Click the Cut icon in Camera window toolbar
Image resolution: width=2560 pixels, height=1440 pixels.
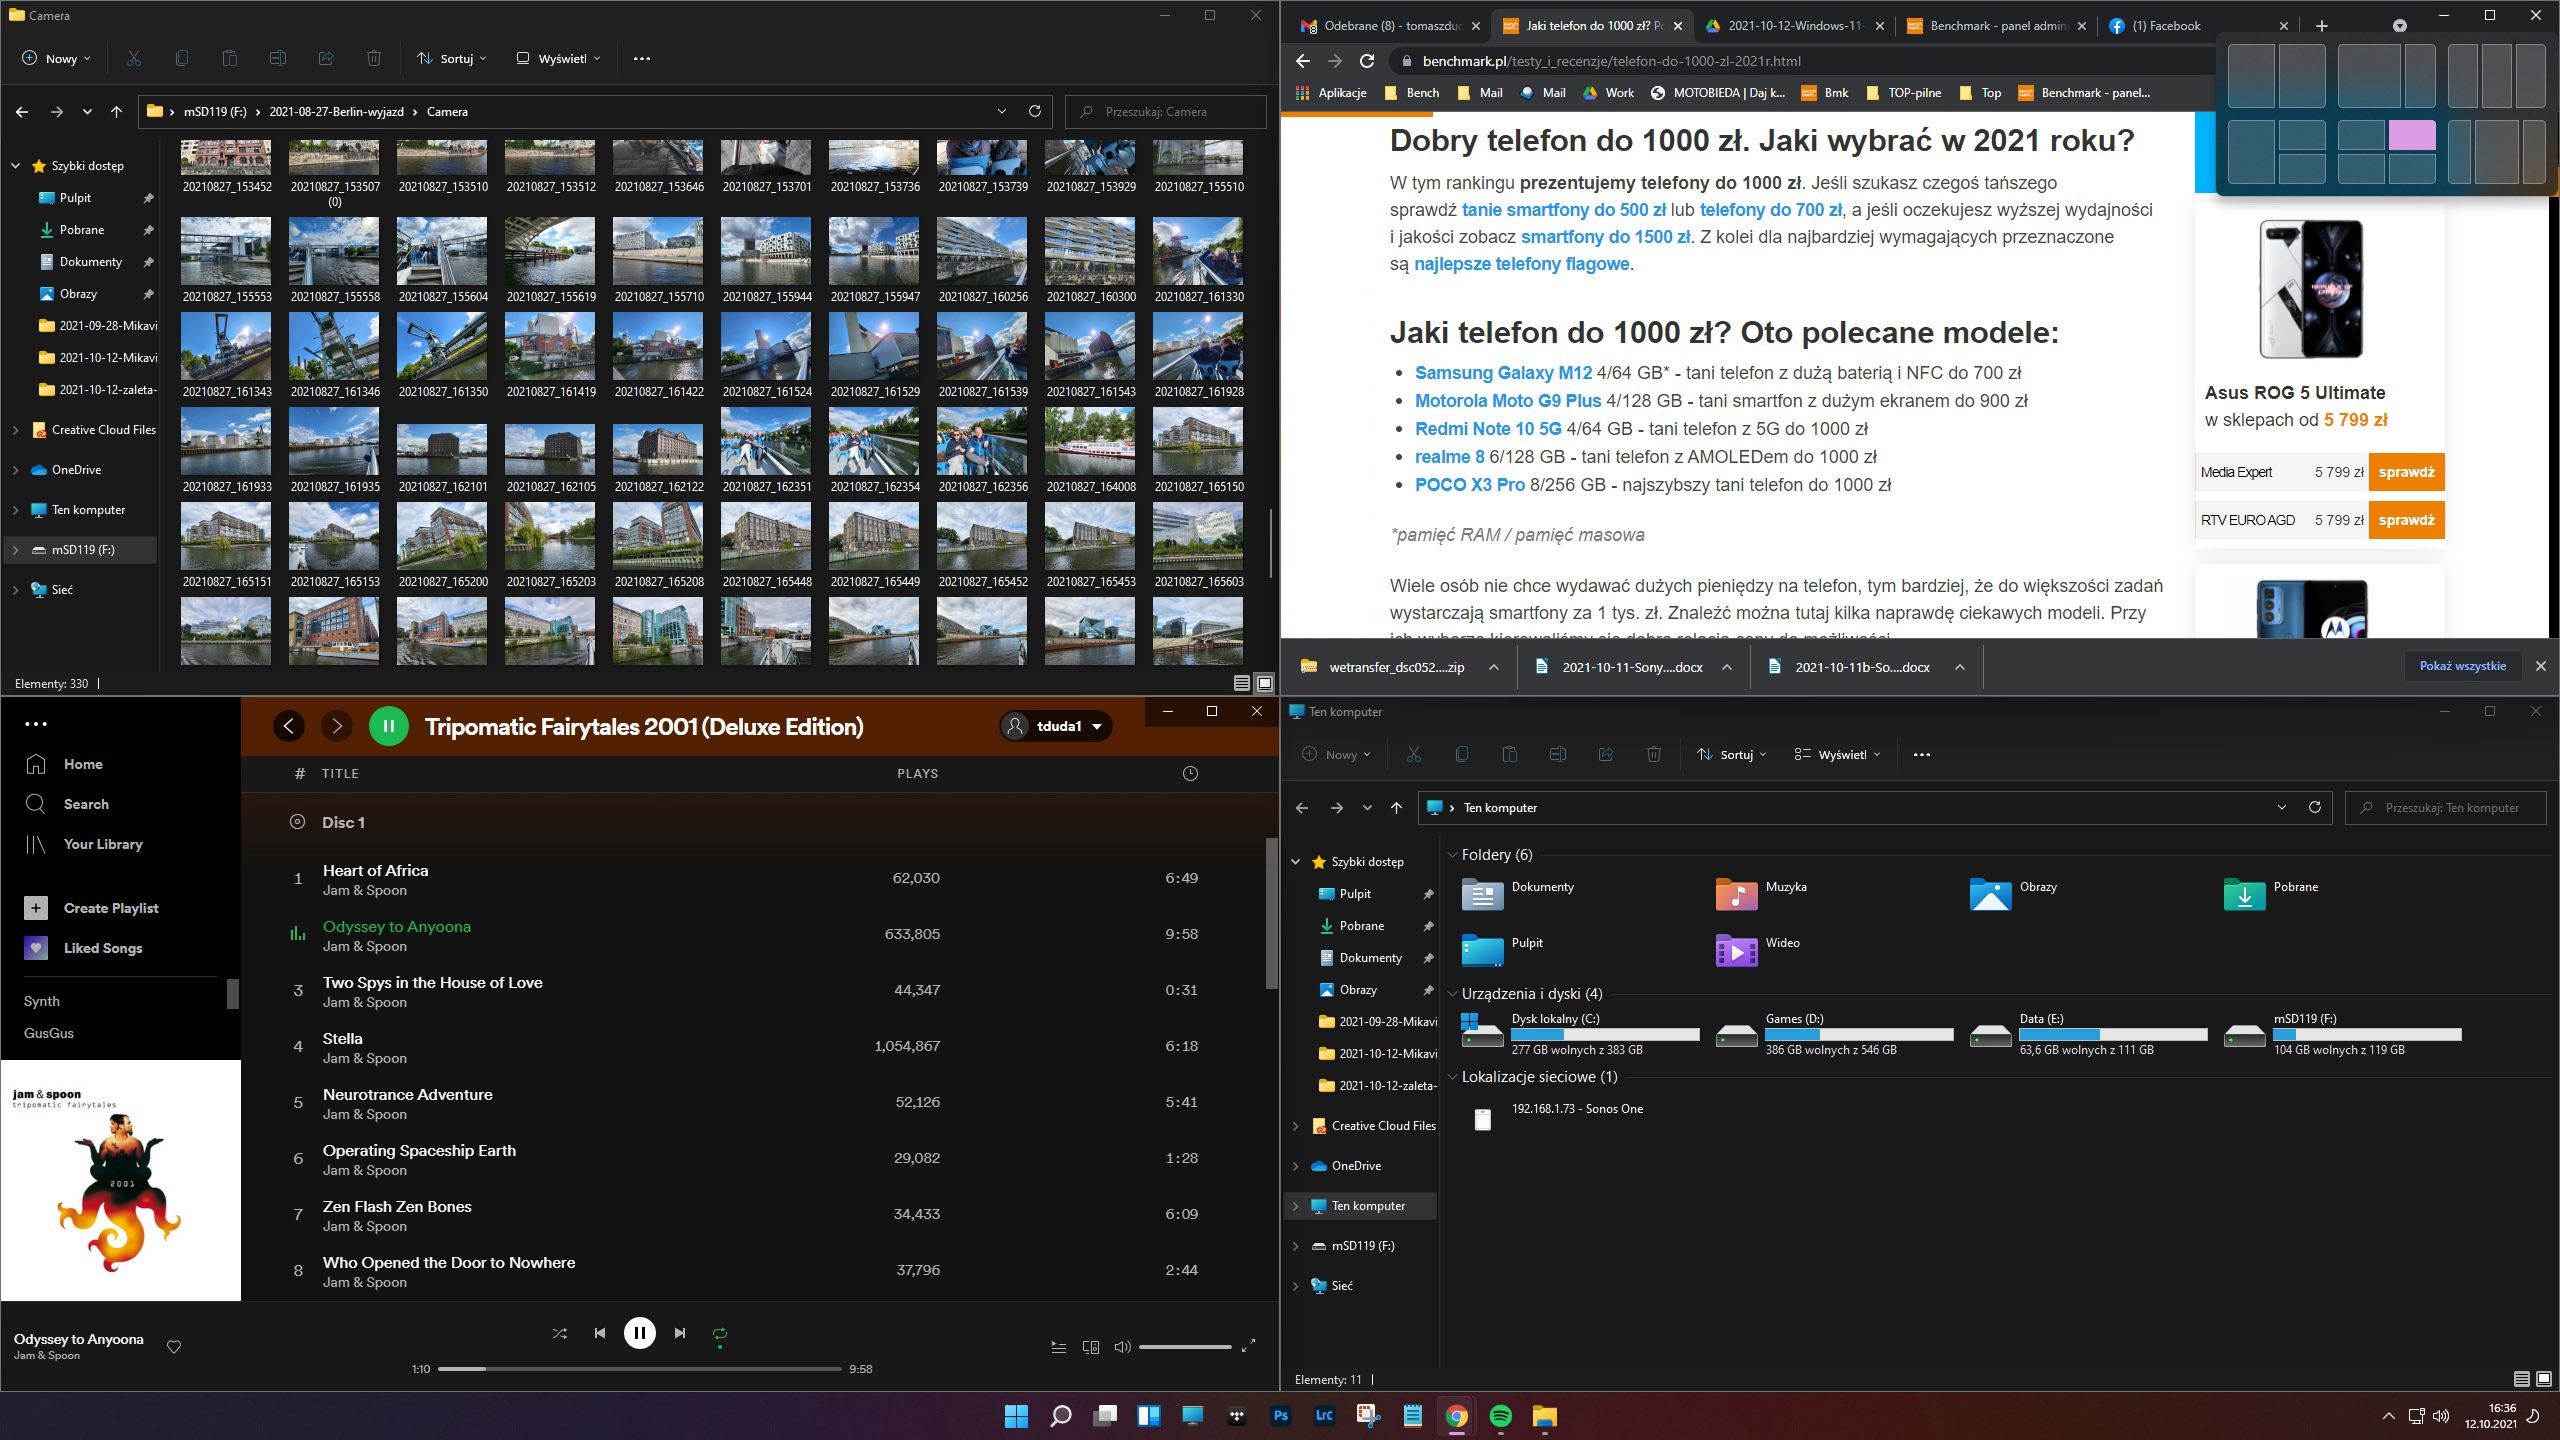(x=134, y=58)
